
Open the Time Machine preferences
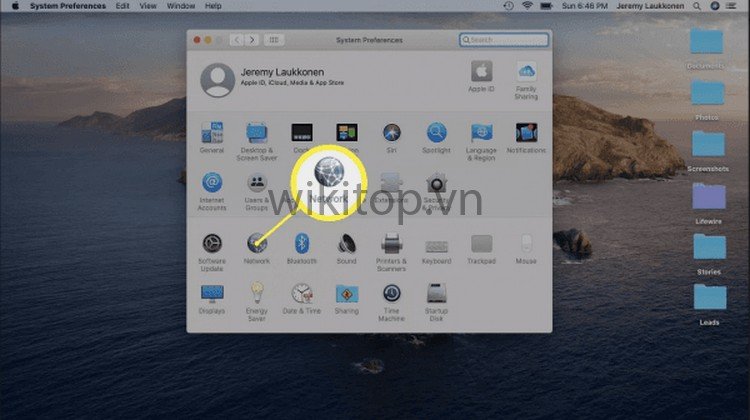[391, 294]
